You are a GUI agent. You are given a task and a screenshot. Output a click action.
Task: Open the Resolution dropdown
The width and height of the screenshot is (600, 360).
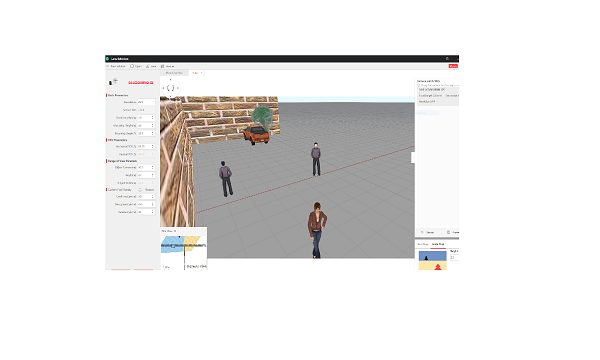146,102
